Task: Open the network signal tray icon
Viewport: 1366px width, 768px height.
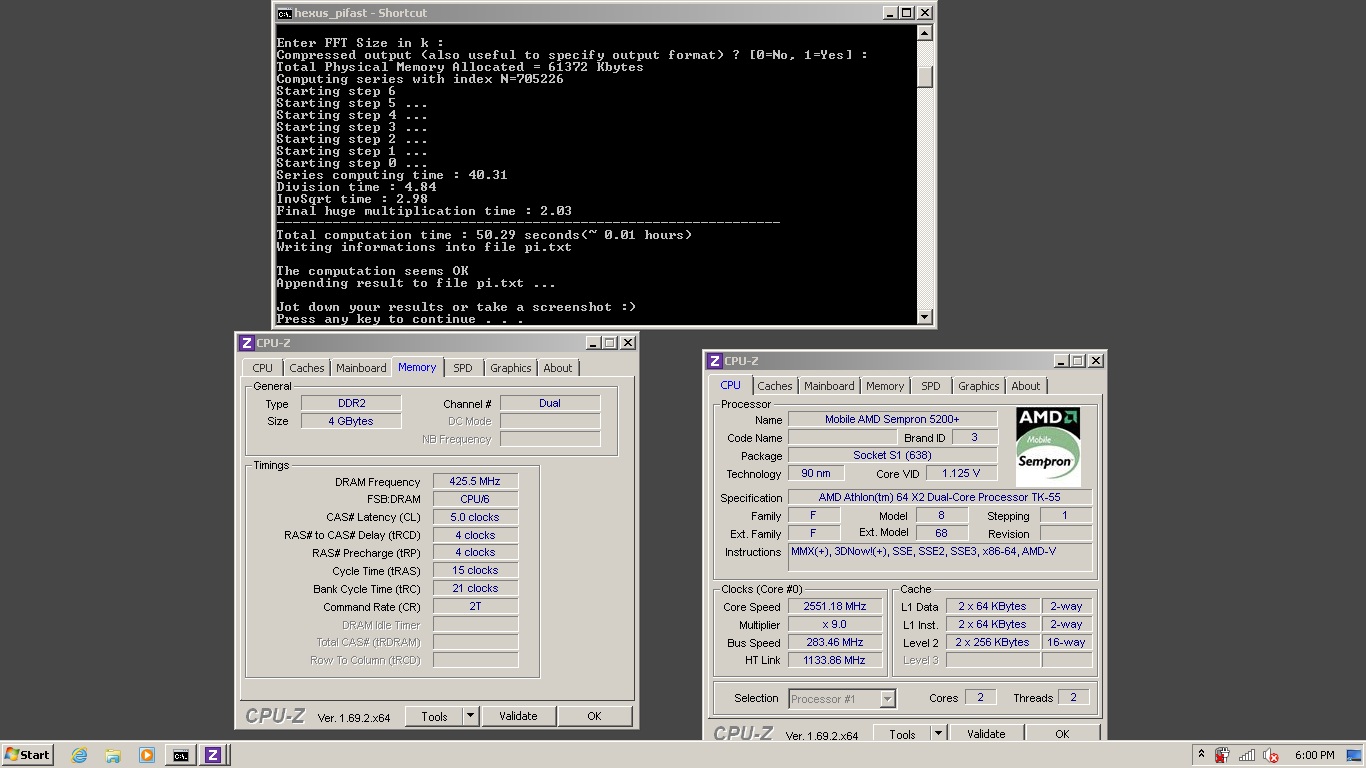Action: click(1247, 755)
